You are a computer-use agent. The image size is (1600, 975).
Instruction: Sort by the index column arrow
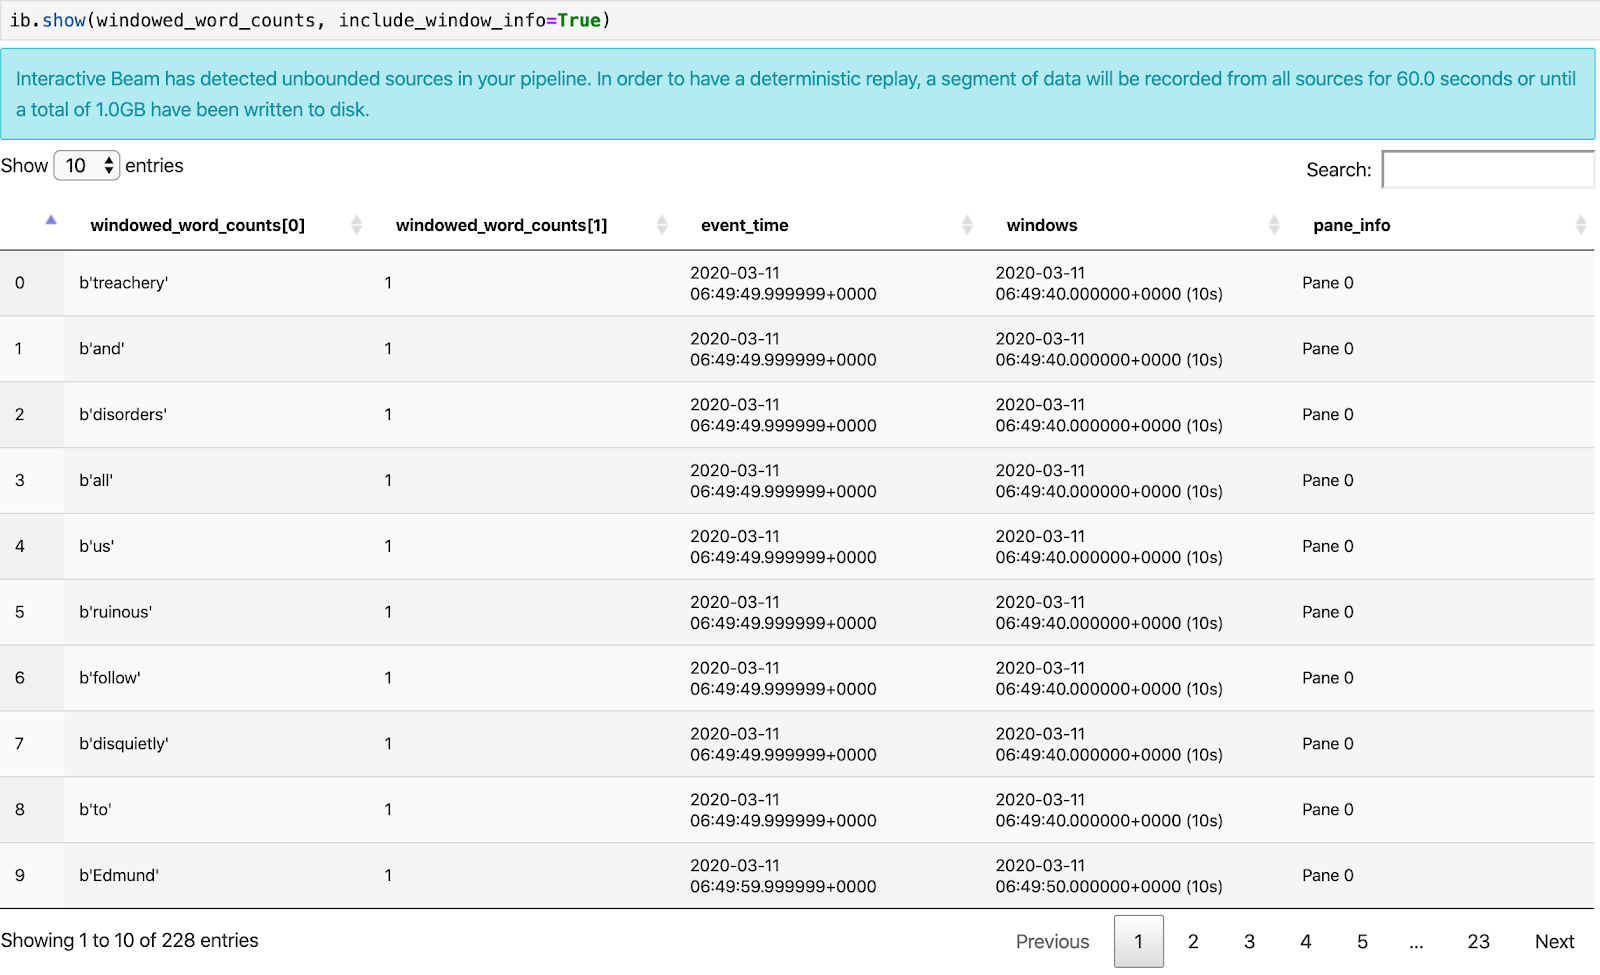tap(51, 220)
